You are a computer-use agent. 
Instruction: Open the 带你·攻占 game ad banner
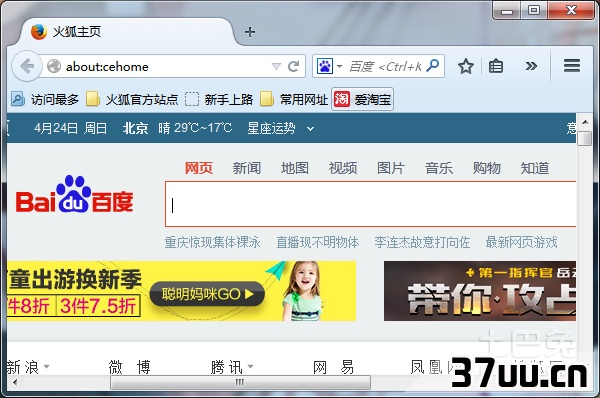pyautogui.click(x=480, y=291)
